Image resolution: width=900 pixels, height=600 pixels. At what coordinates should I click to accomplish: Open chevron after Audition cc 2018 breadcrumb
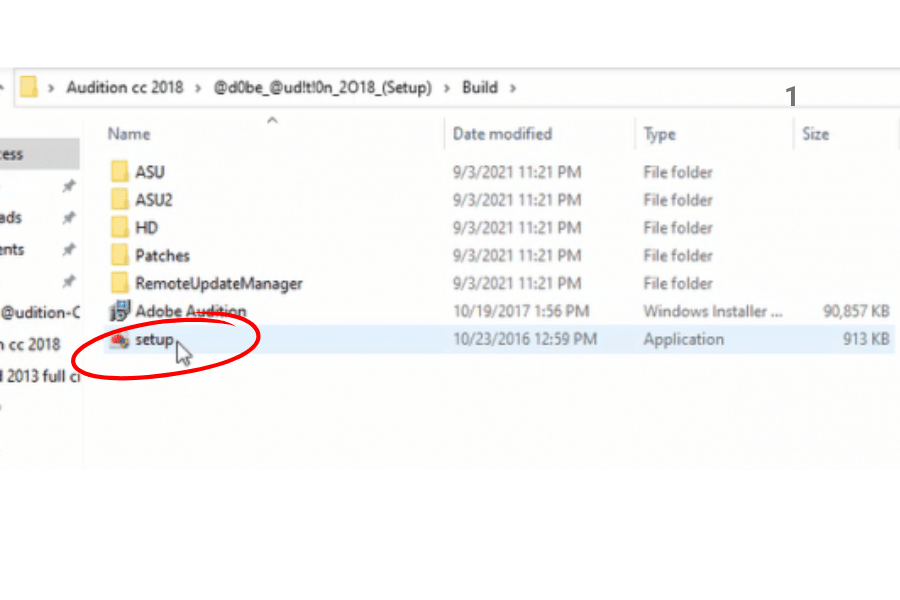200,88
